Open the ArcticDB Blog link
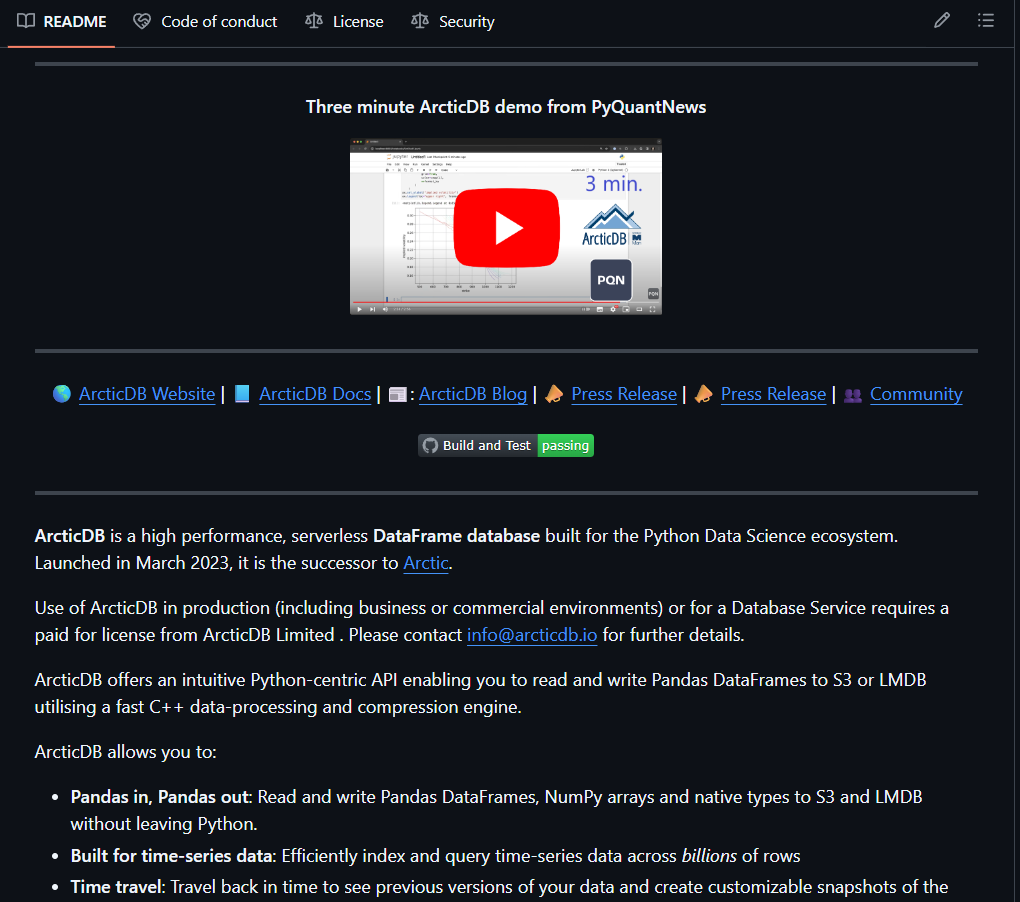Screen dimensions: 1020x902 [x=473, y=394]
